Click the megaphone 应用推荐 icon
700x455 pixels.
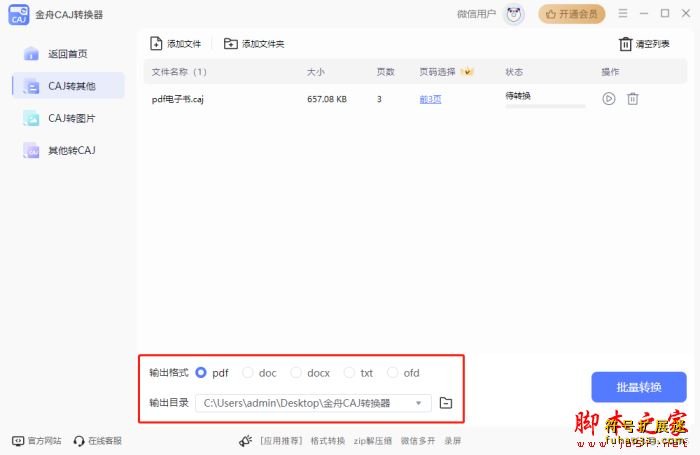pos(246,441)
